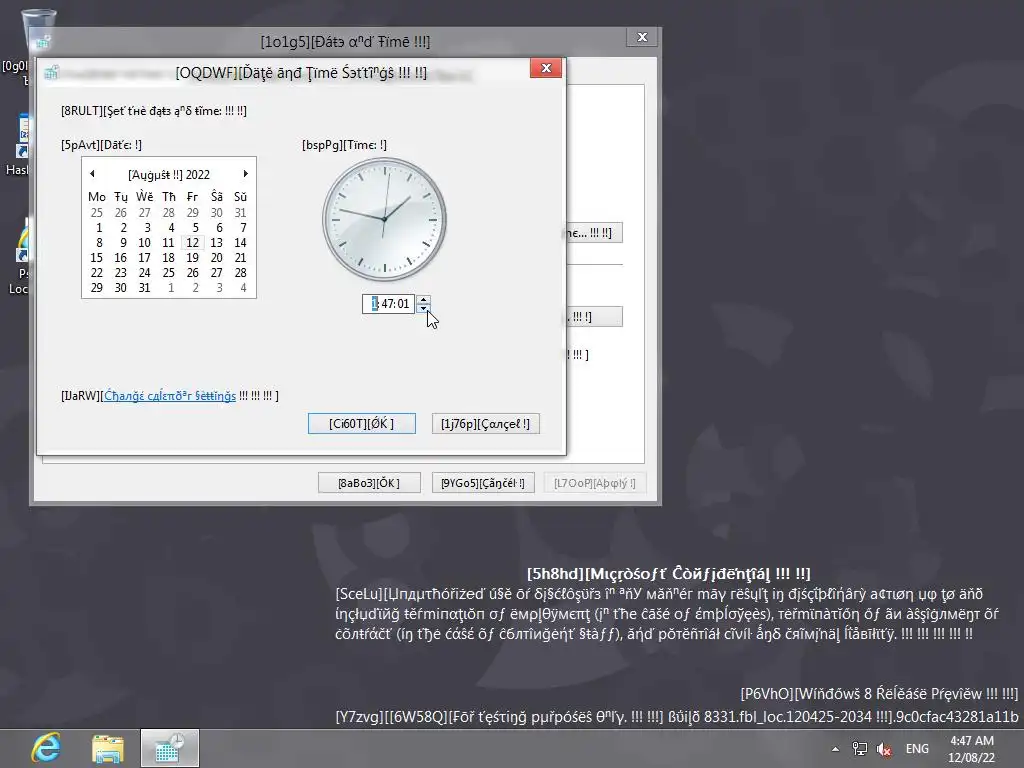Select August 24 in calendar

pos(144,273)
